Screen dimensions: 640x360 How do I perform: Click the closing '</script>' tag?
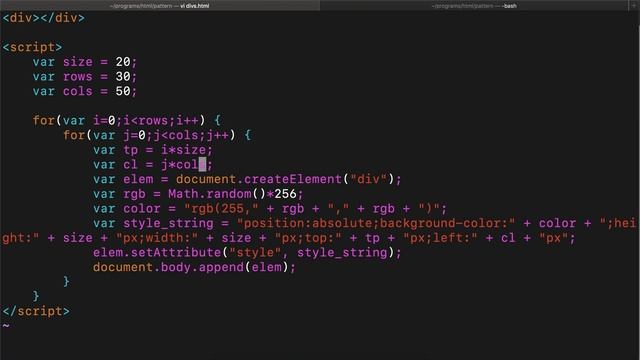click(36, 311)
